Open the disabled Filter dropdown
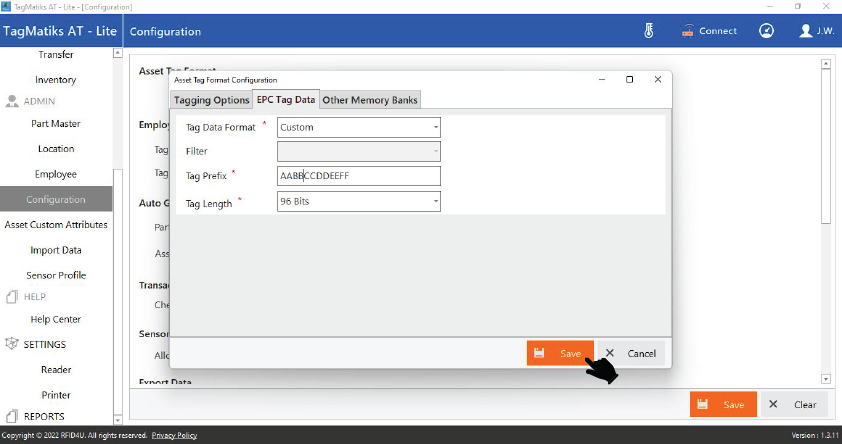Viewport: 842px width, 444px height. tap(358, 152)
